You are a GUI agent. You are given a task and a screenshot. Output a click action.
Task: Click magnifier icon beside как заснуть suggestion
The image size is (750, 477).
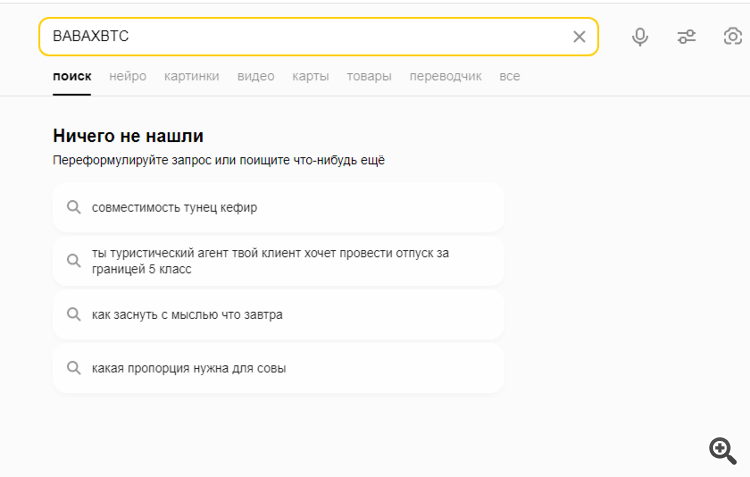click(x=74, y=314)
